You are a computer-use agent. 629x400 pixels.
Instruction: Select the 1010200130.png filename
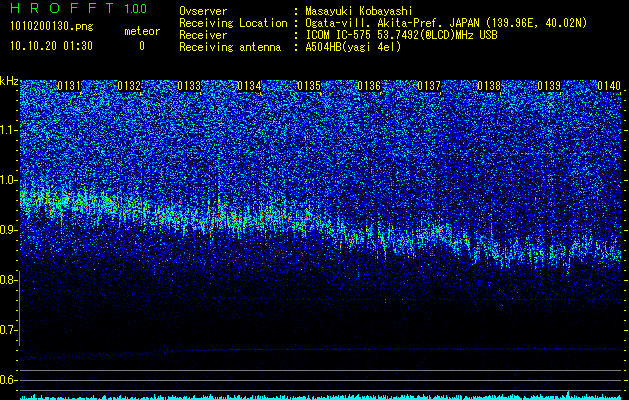49,27
